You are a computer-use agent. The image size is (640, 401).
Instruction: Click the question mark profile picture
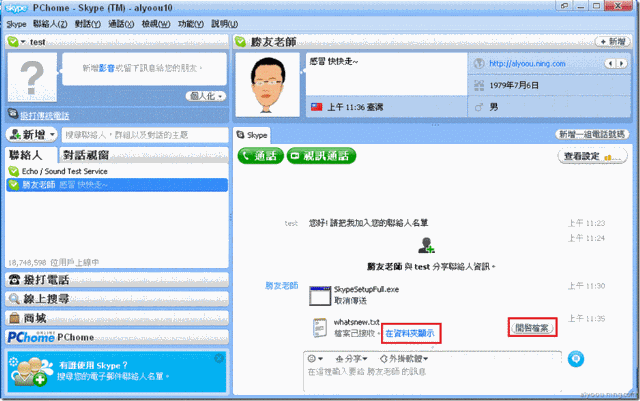point(32,78)
